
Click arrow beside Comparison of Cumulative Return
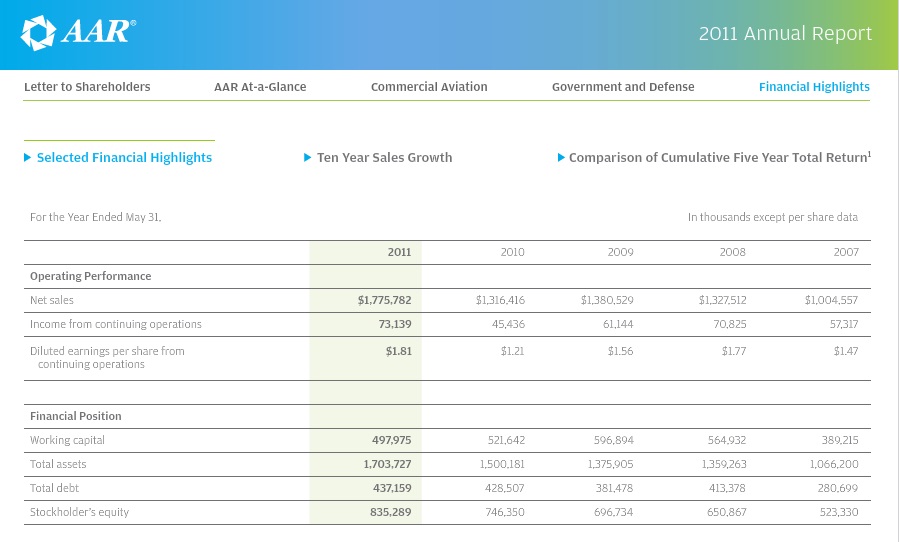[x=561, y=158]
